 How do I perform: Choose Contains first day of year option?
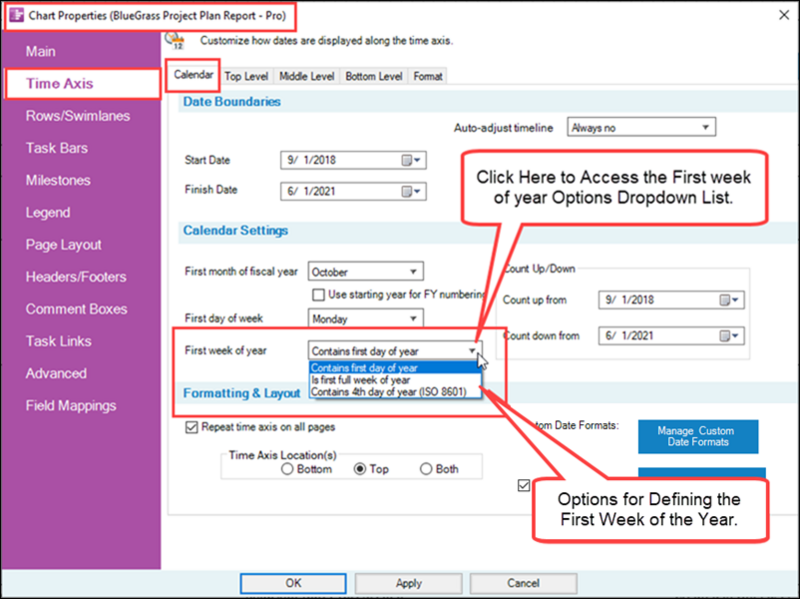point(395,368)
